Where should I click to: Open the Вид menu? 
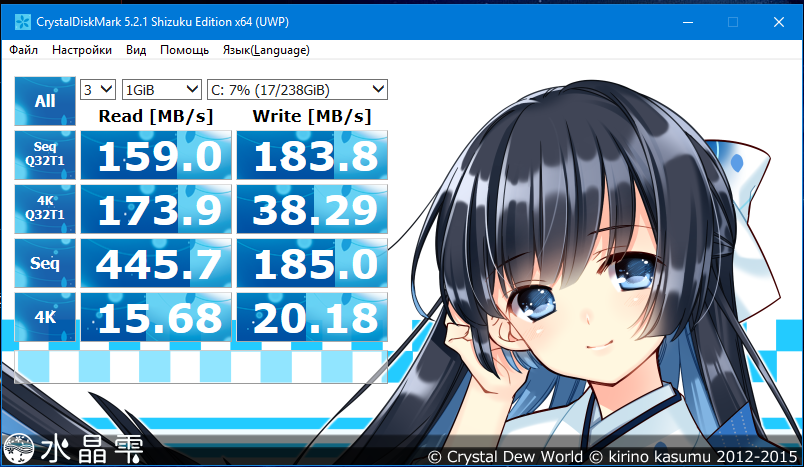click(136, 50)
